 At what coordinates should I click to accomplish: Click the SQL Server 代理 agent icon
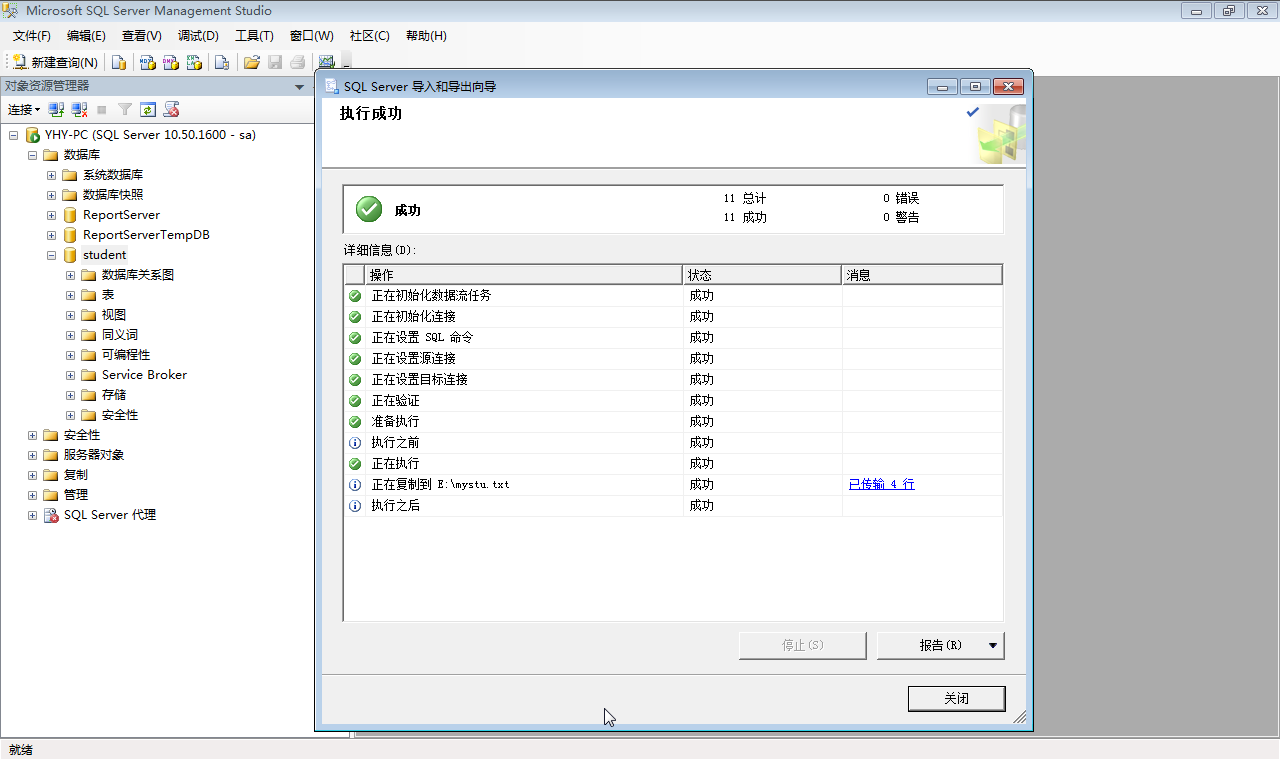[x=51, y=515]
